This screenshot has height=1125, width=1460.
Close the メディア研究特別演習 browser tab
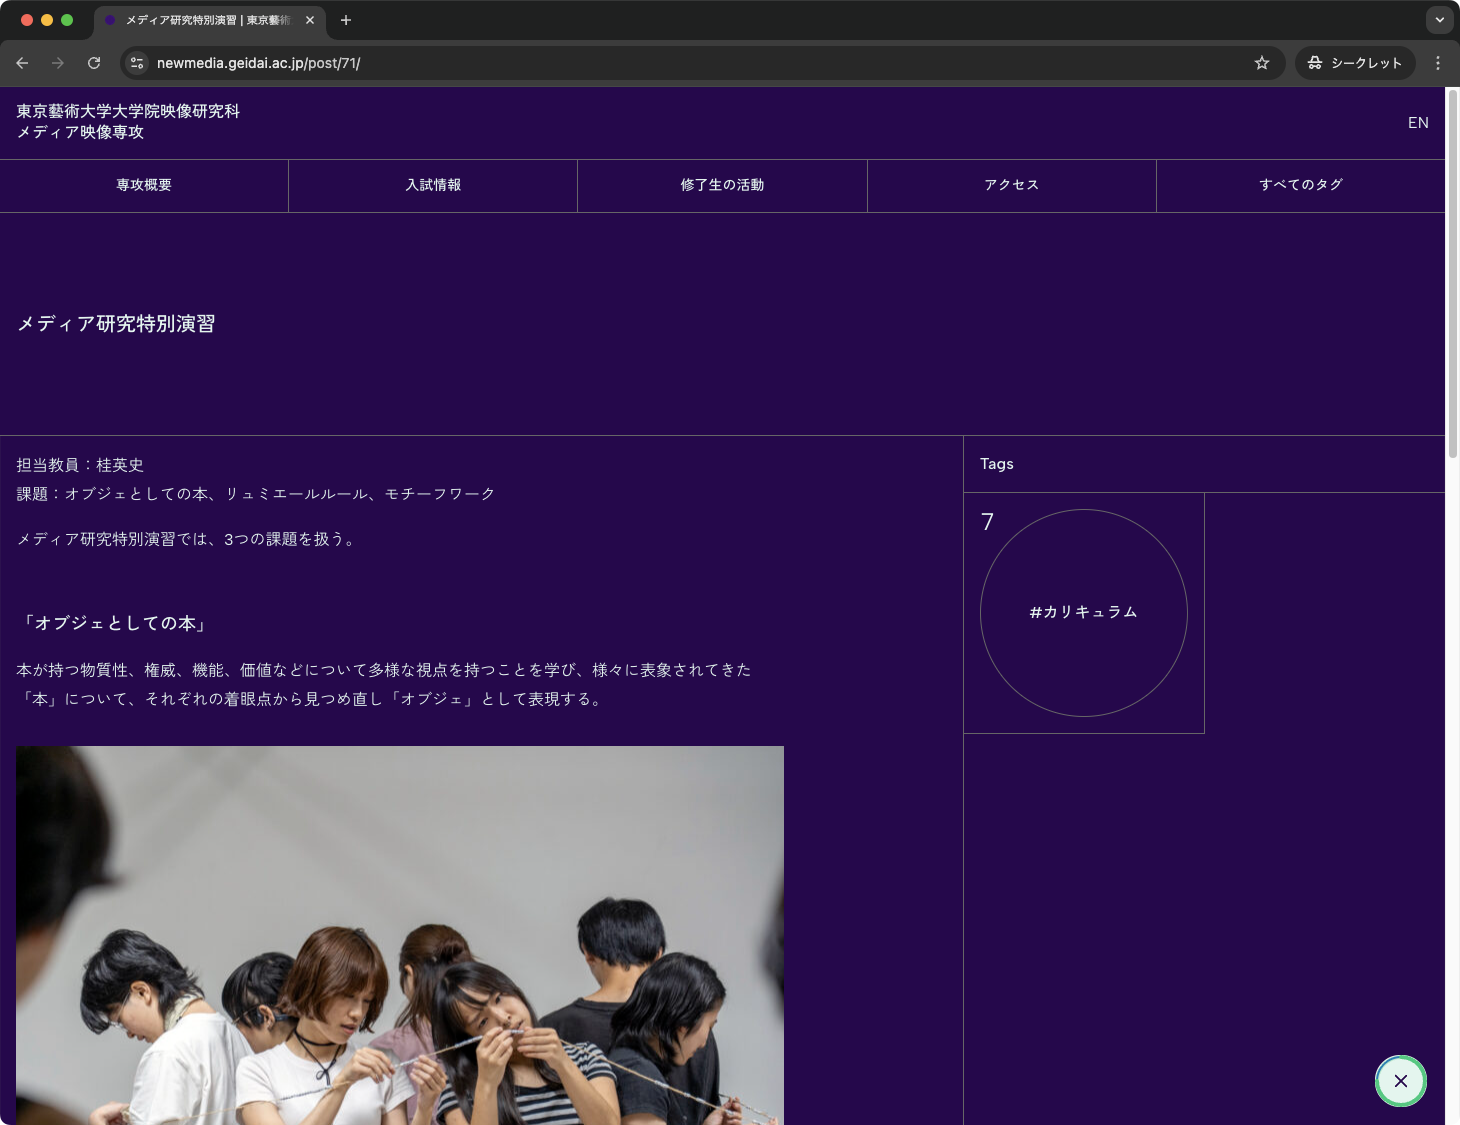310,20
